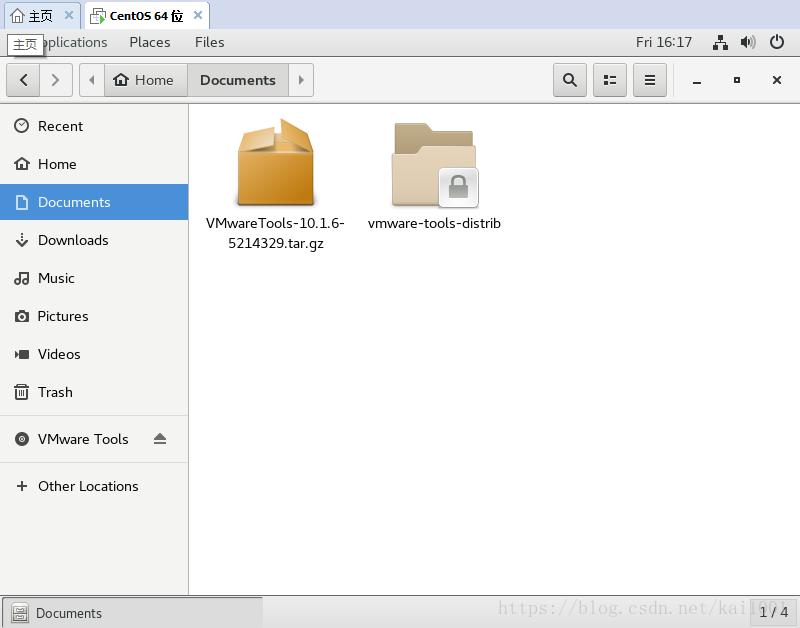The height and width of the screenshot is (628, 800).
Task: Click the clock icon beside Recent
Action: (21, 125)
